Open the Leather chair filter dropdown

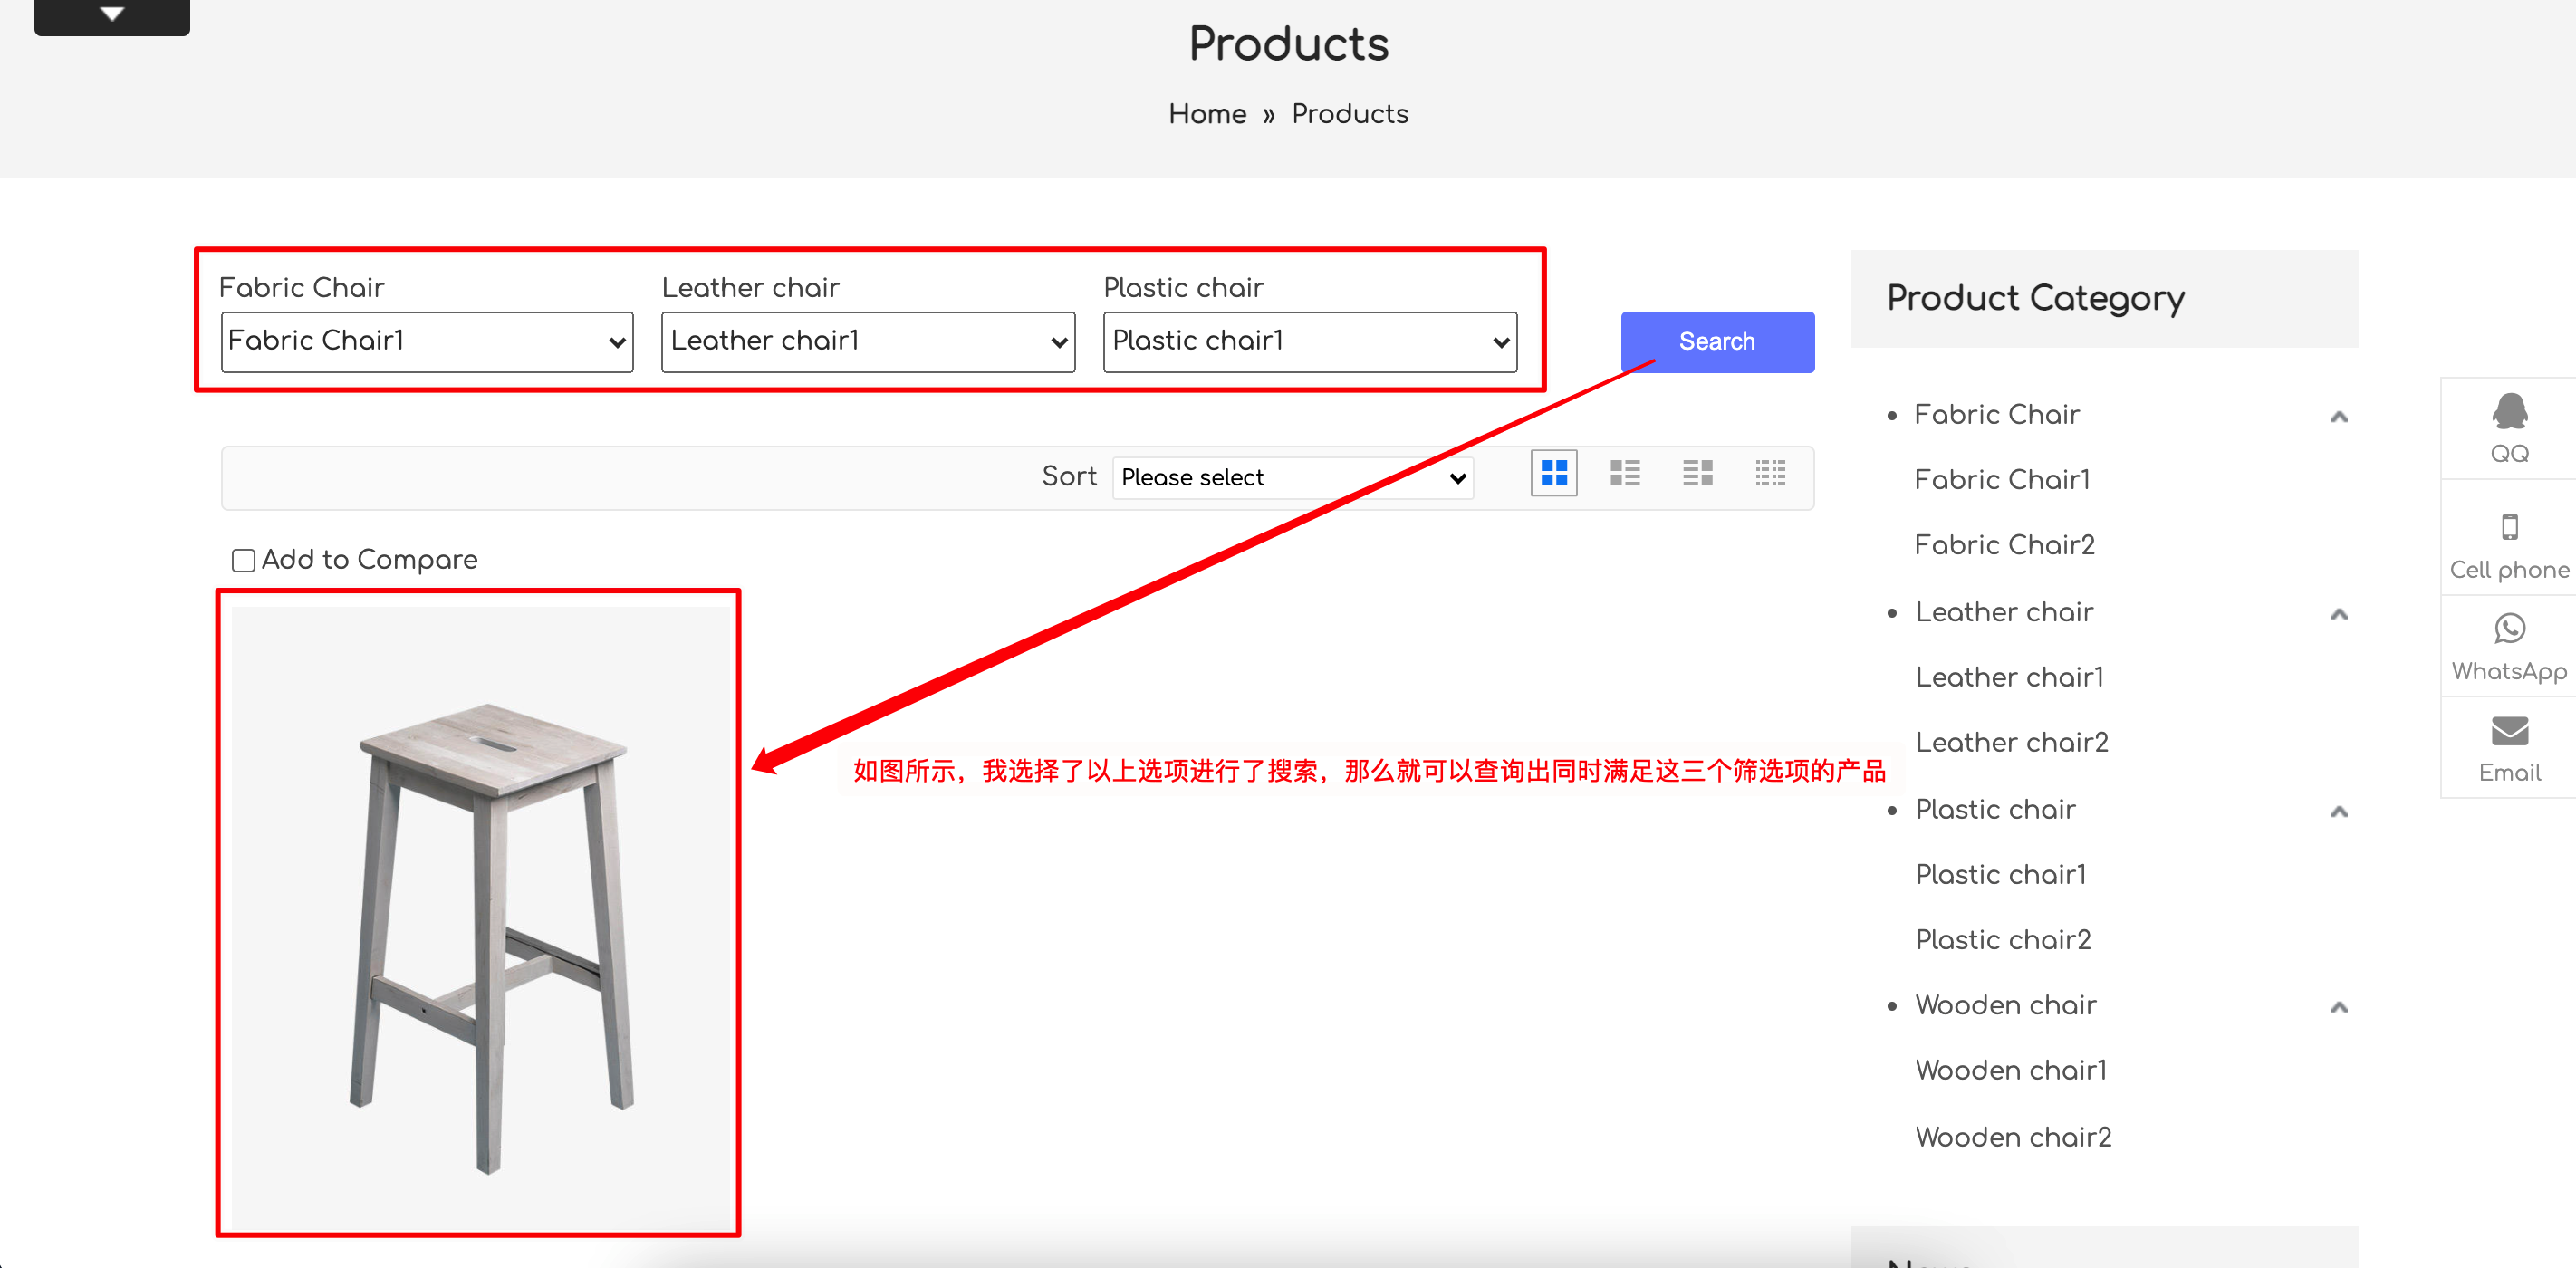[867, 342]
